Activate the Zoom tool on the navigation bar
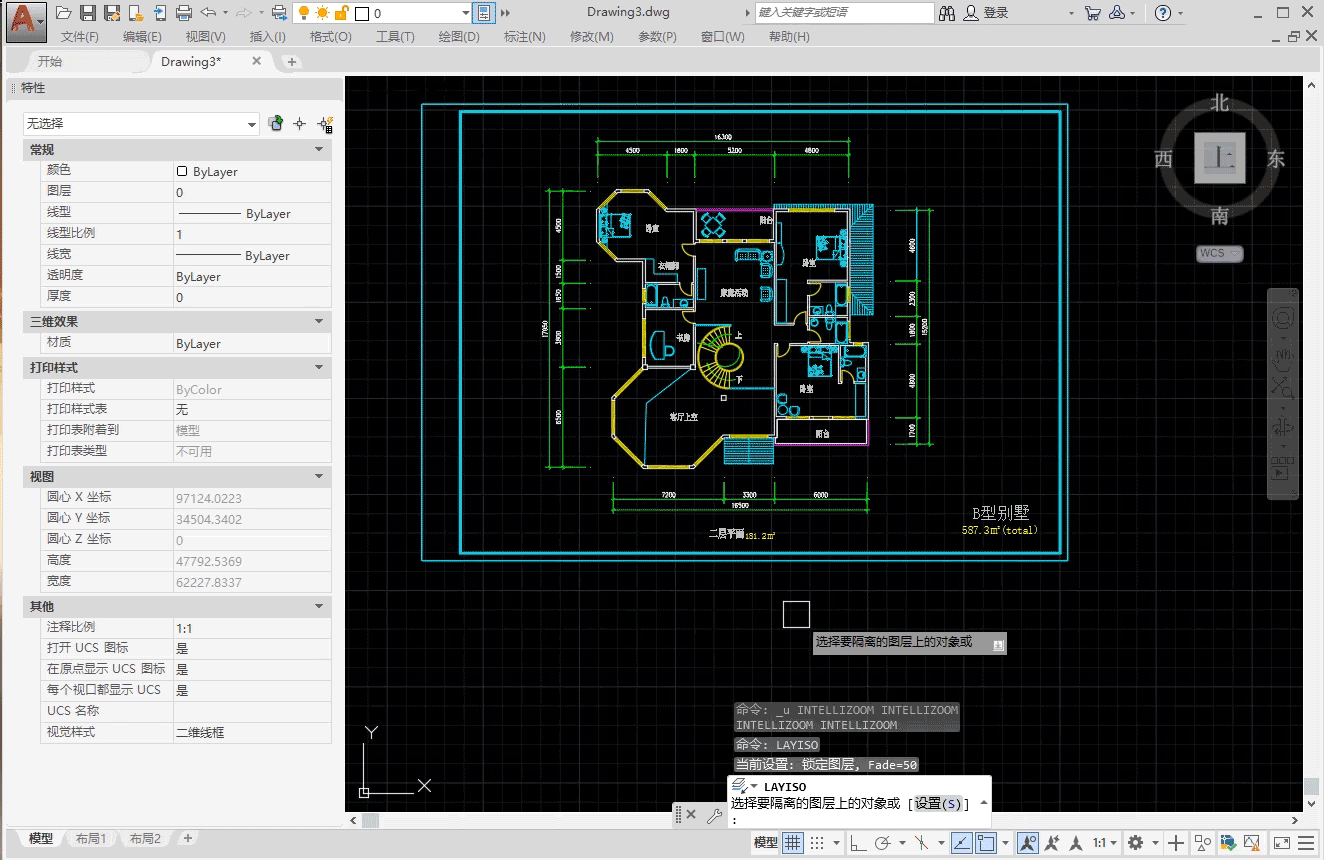 [x=1283, y=386]
